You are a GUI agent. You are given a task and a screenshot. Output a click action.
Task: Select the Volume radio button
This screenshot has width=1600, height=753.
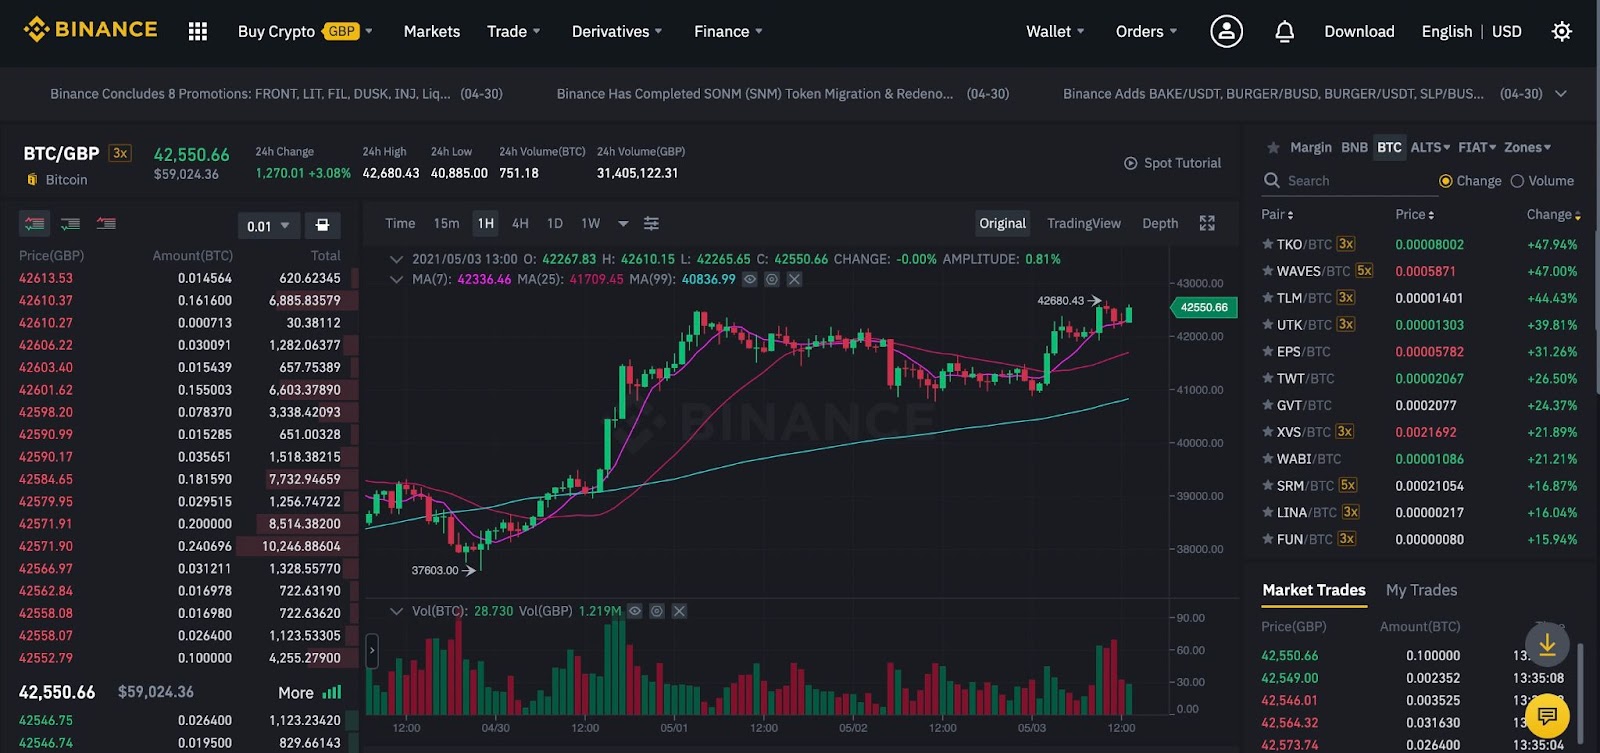coord(1517,181)
